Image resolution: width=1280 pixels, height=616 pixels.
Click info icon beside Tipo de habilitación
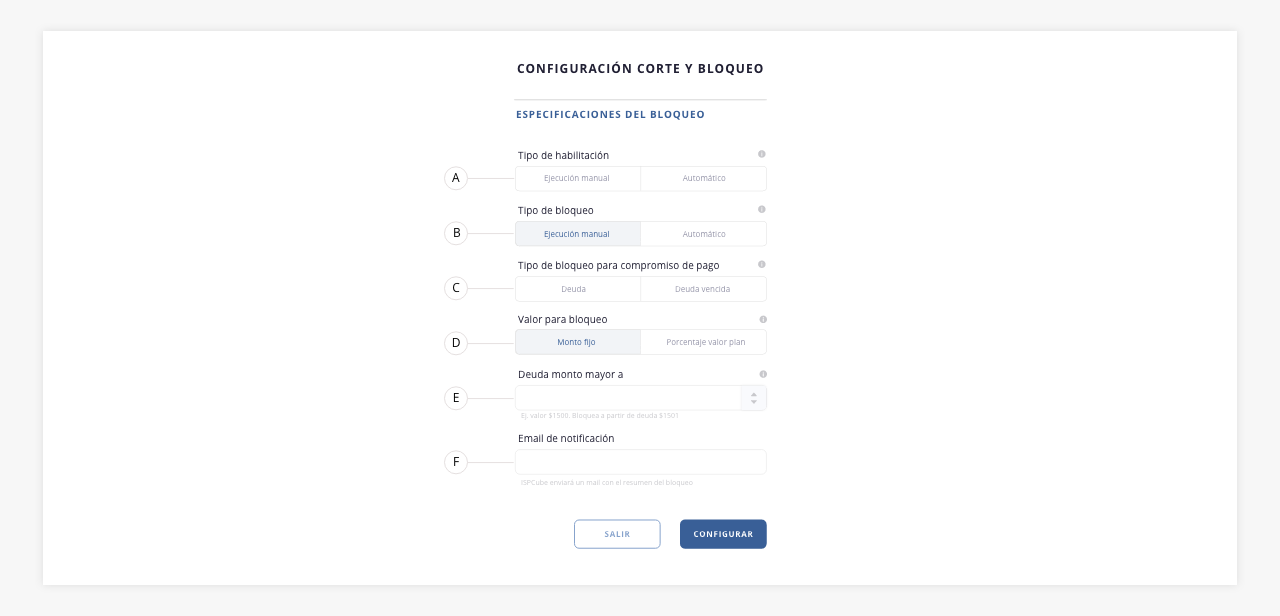762,154
